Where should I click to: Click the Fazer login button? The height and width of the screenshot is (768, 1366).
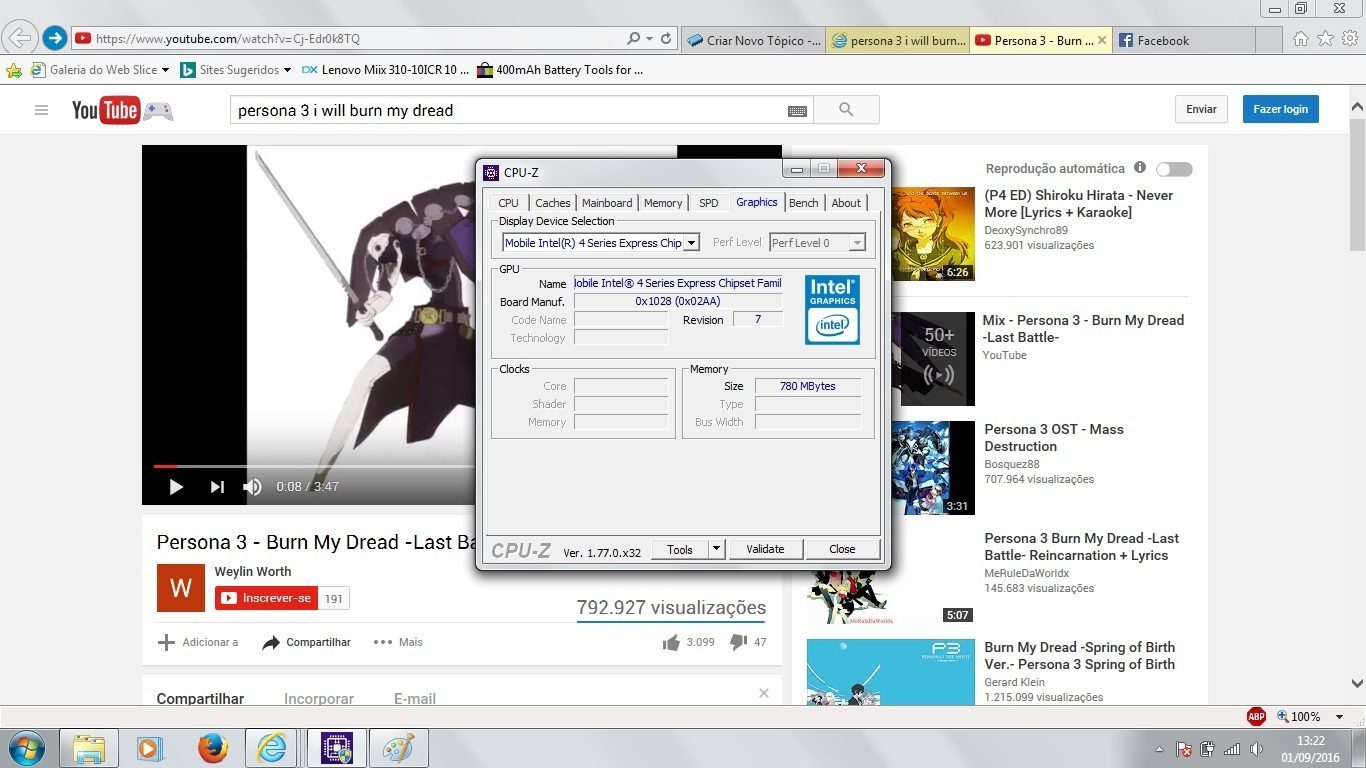[1281, 109]
